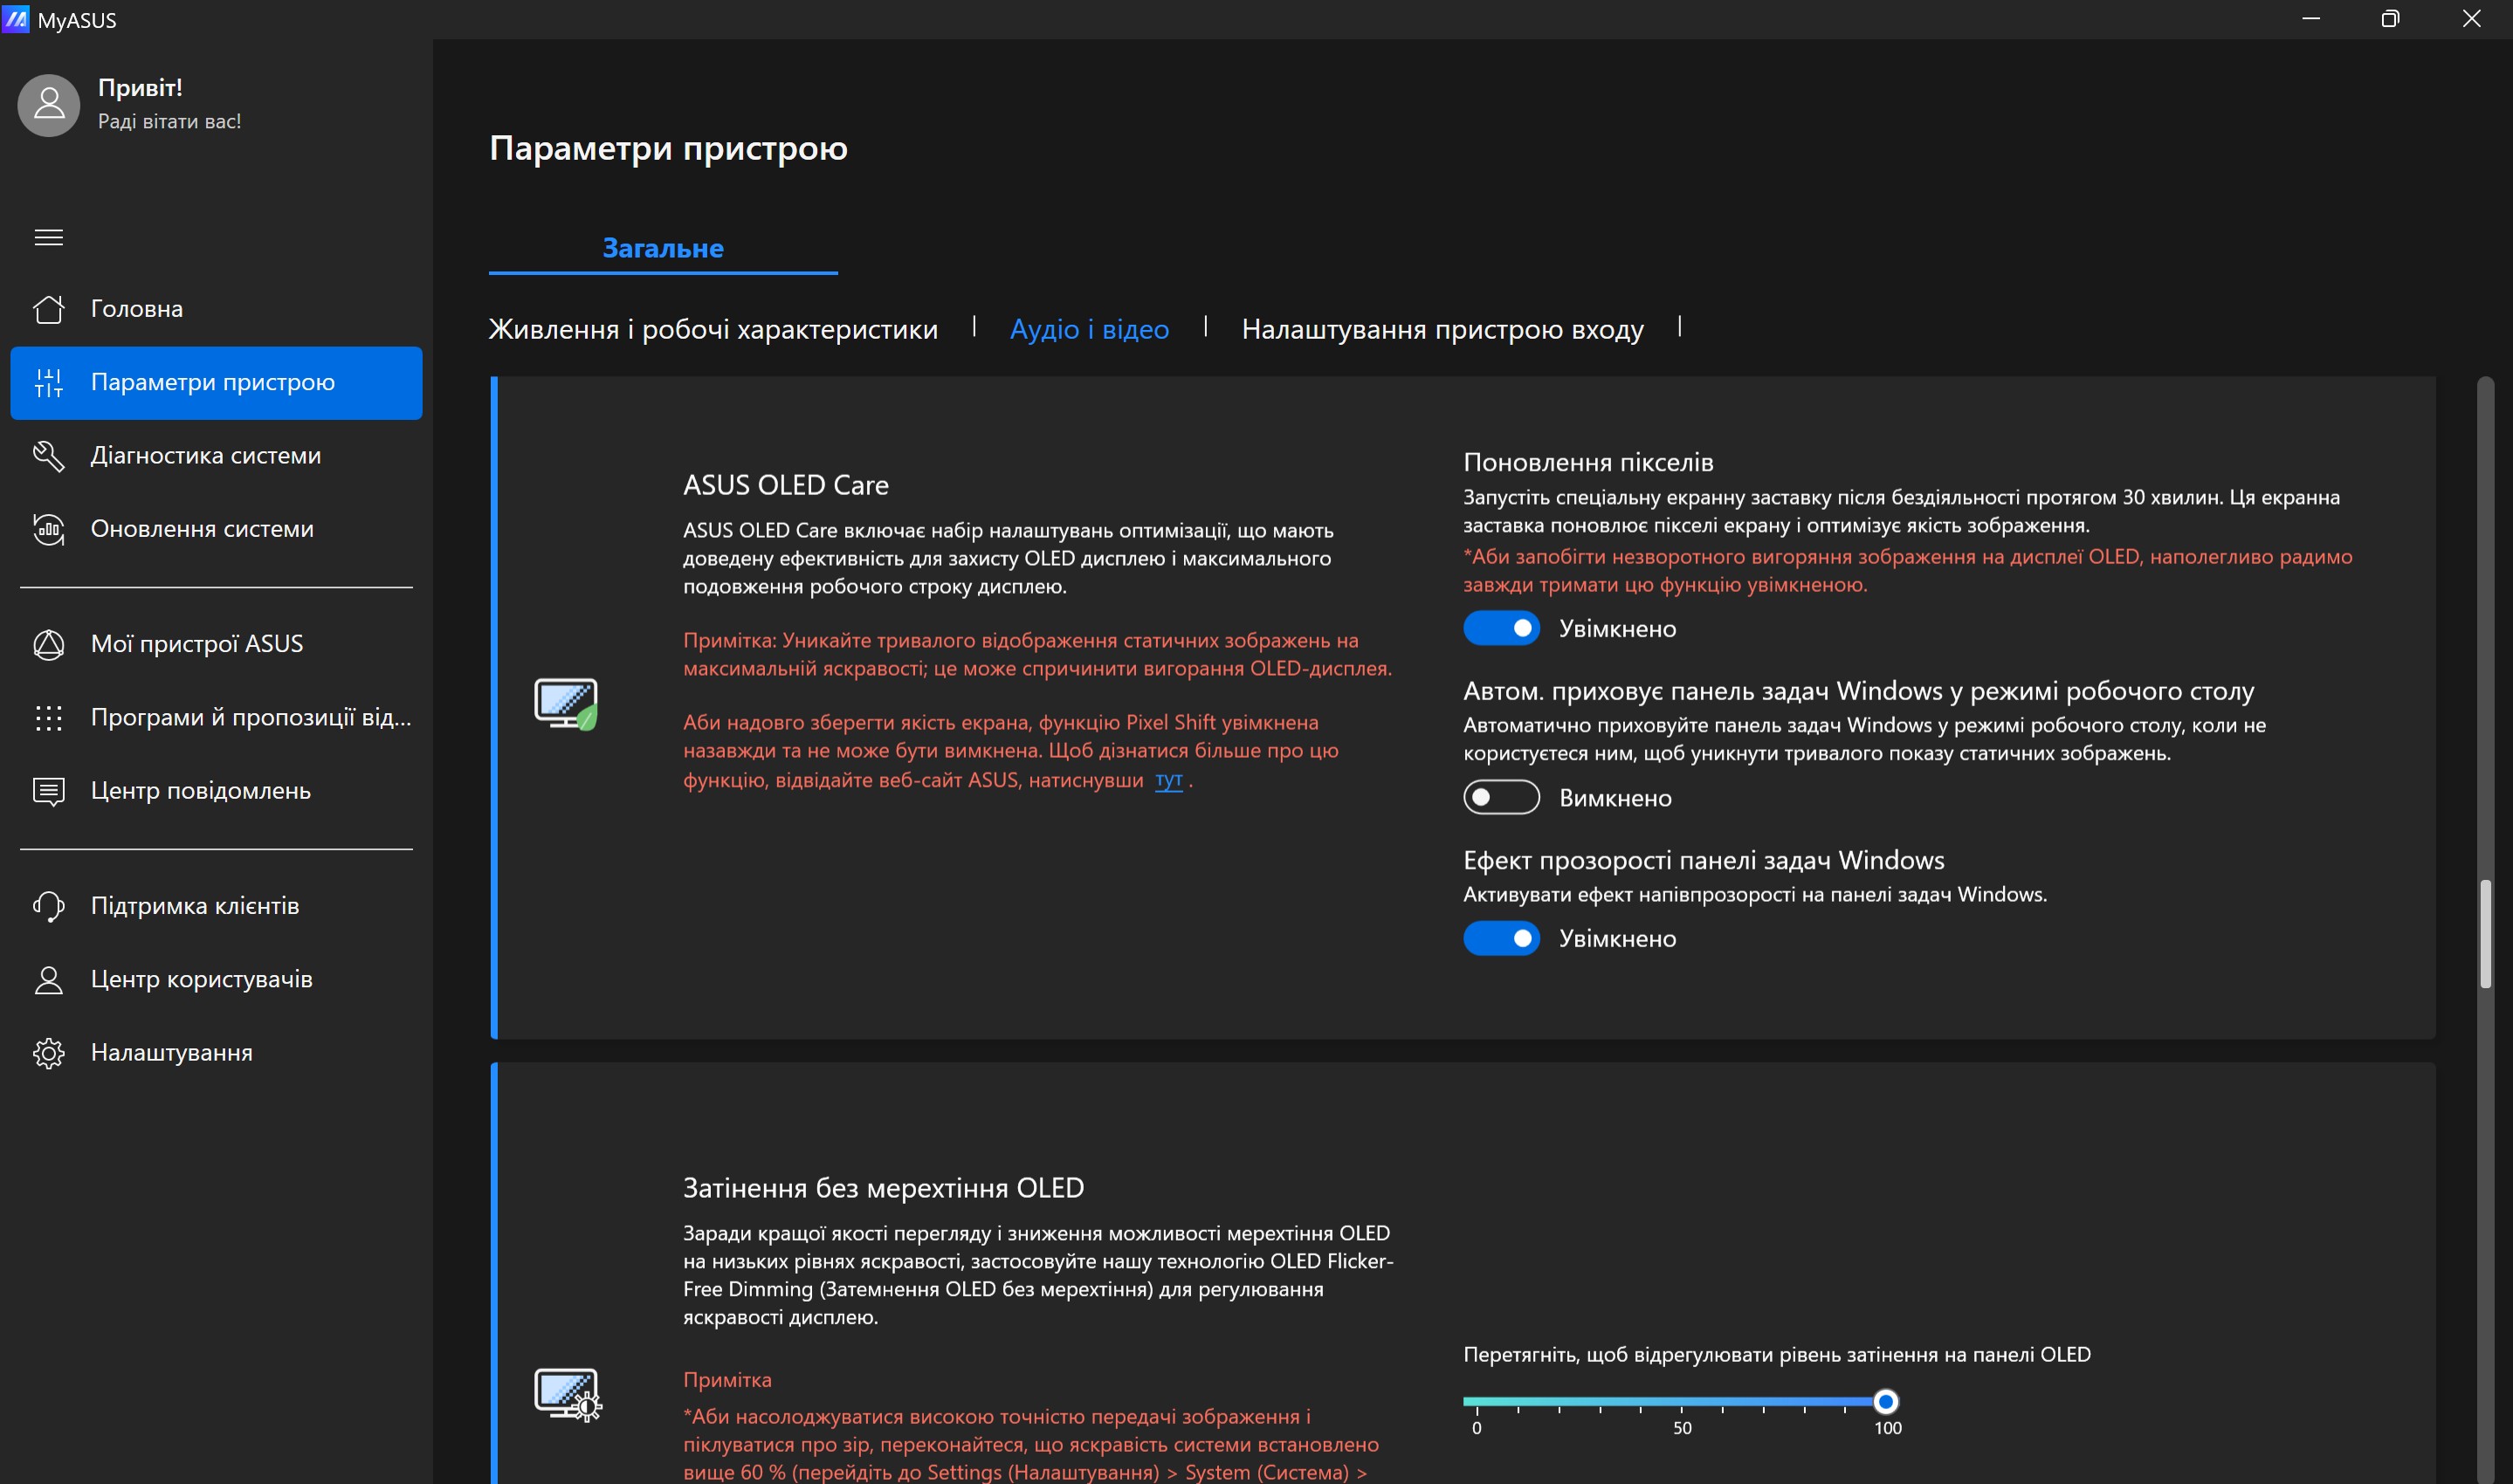2513x1484 pixels.
Task: Click the user avatar profile icon
Action: (48, 105)
